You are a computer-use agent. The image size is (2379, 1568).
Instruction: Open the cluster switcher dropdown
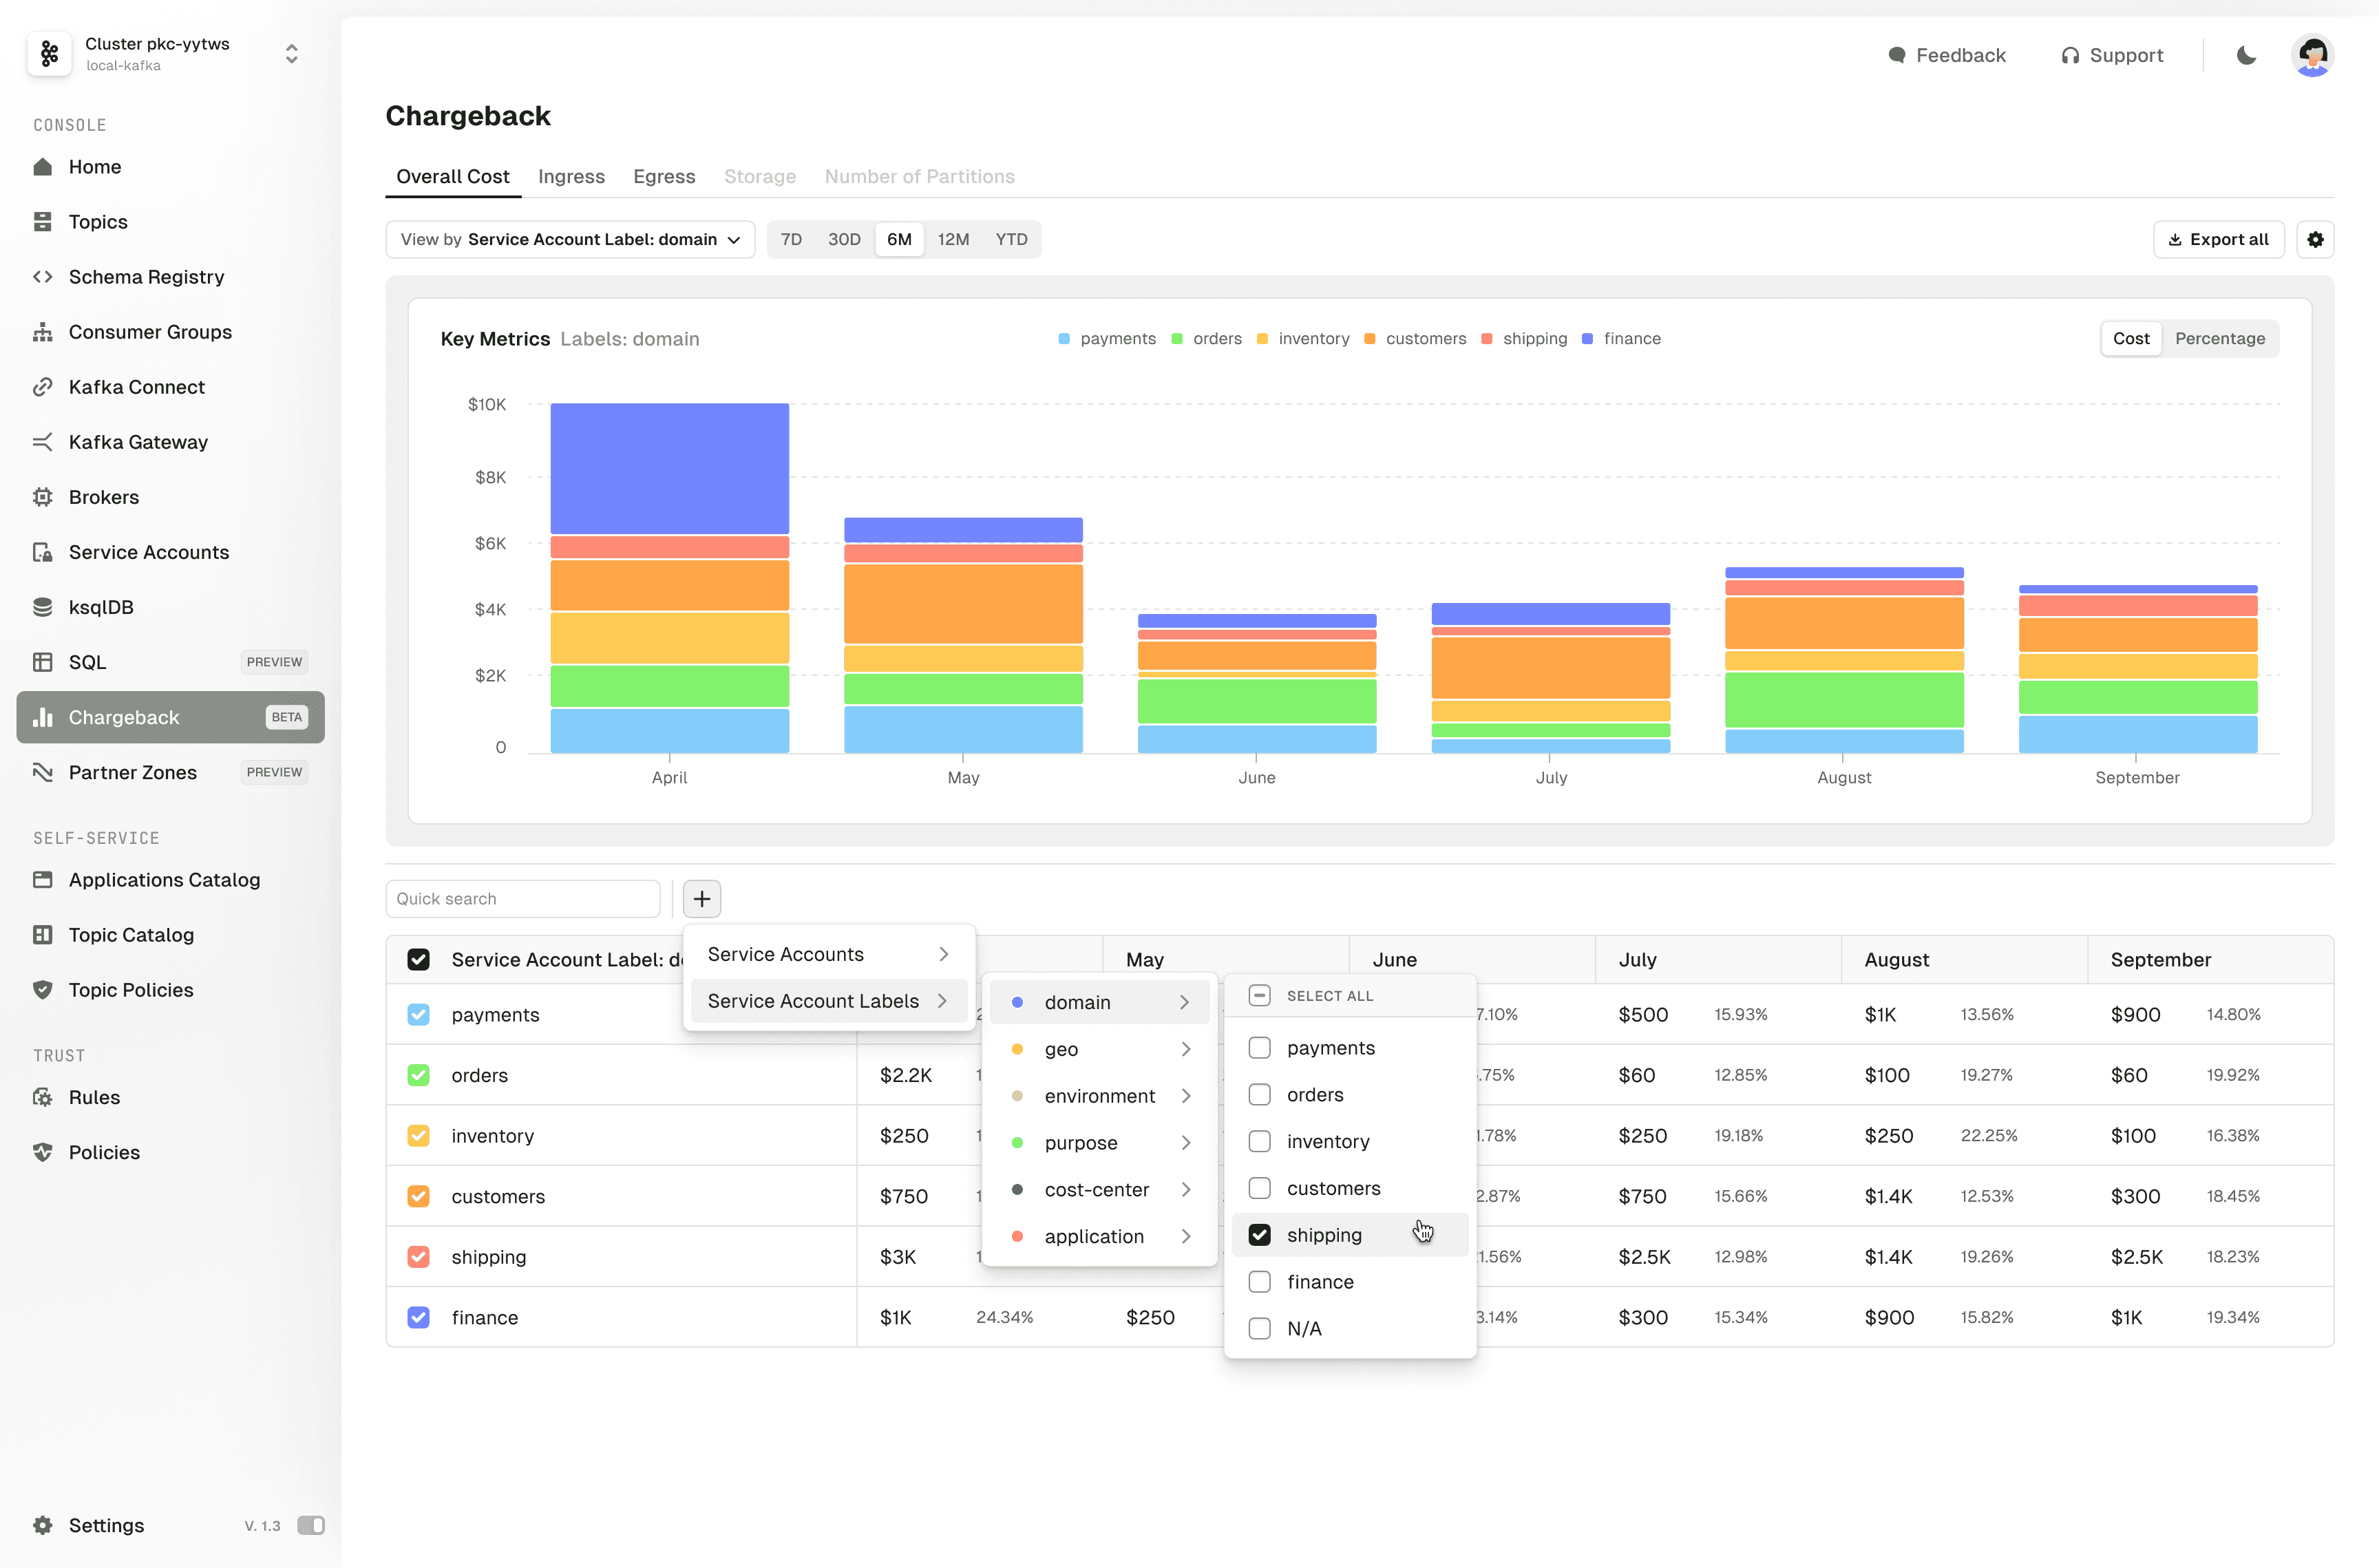pyautogui.click(x=291, y=54)
